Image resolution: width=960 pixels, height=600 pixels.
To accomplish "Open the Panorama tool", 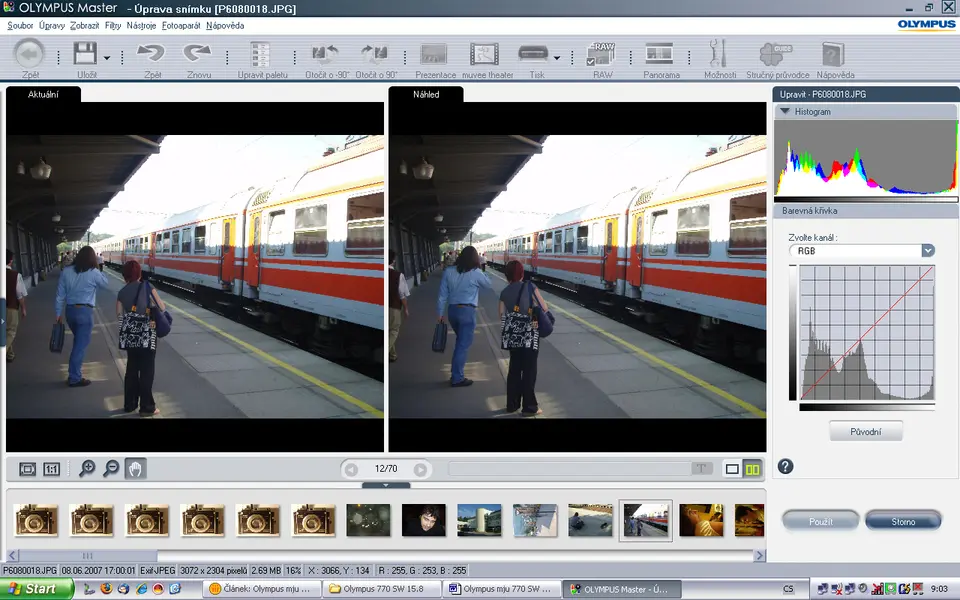I will pos(659,55).
